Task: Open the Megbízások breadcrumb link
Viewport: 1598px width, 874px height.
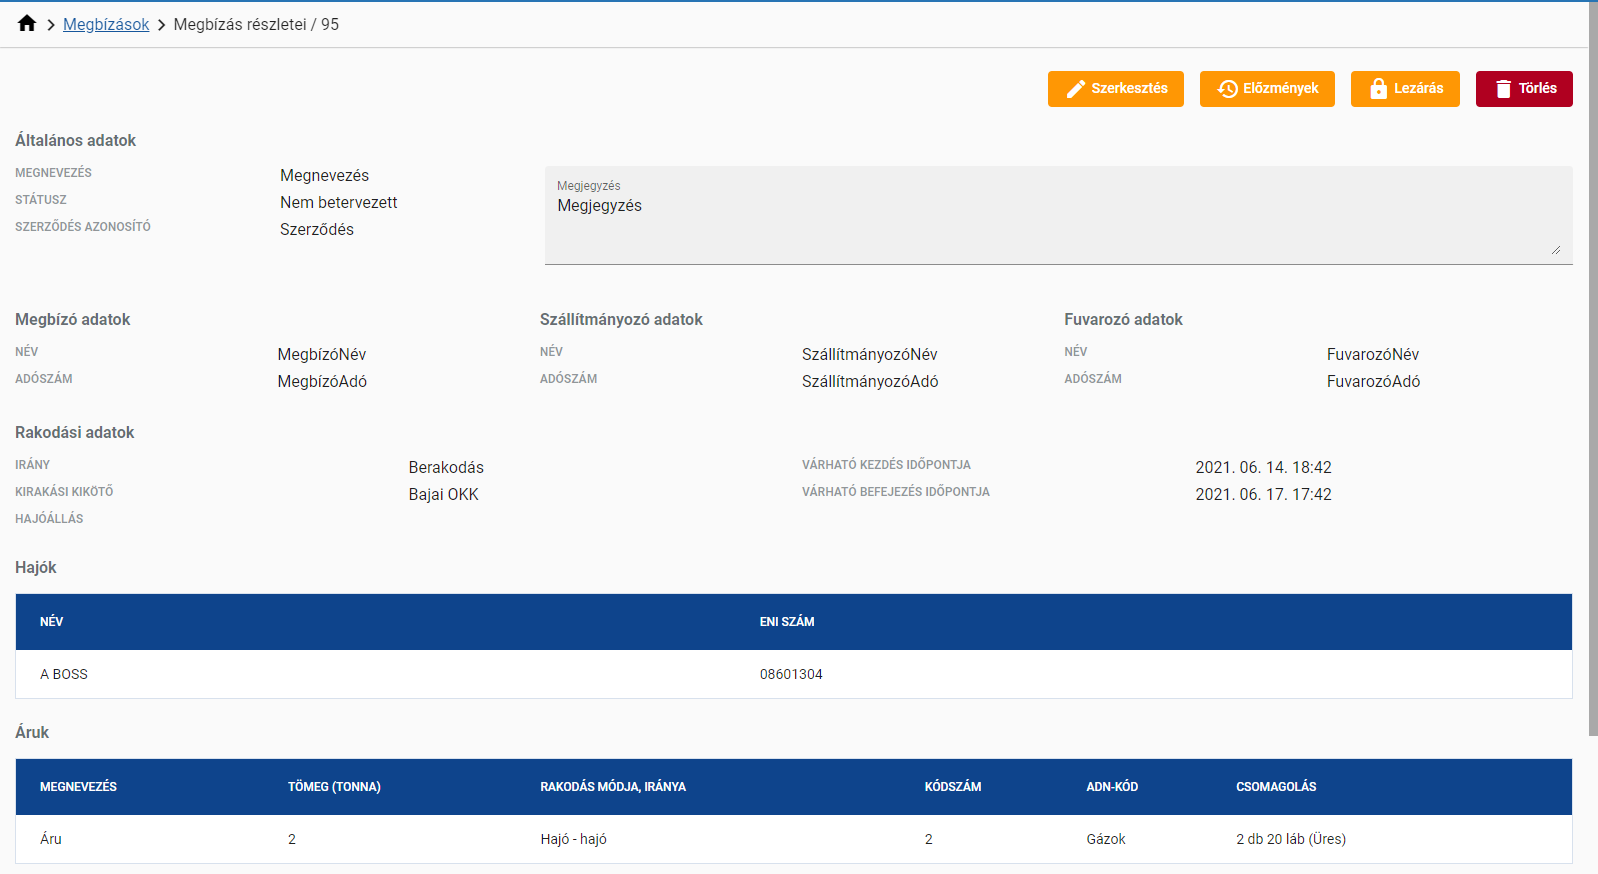Action: 106,24
